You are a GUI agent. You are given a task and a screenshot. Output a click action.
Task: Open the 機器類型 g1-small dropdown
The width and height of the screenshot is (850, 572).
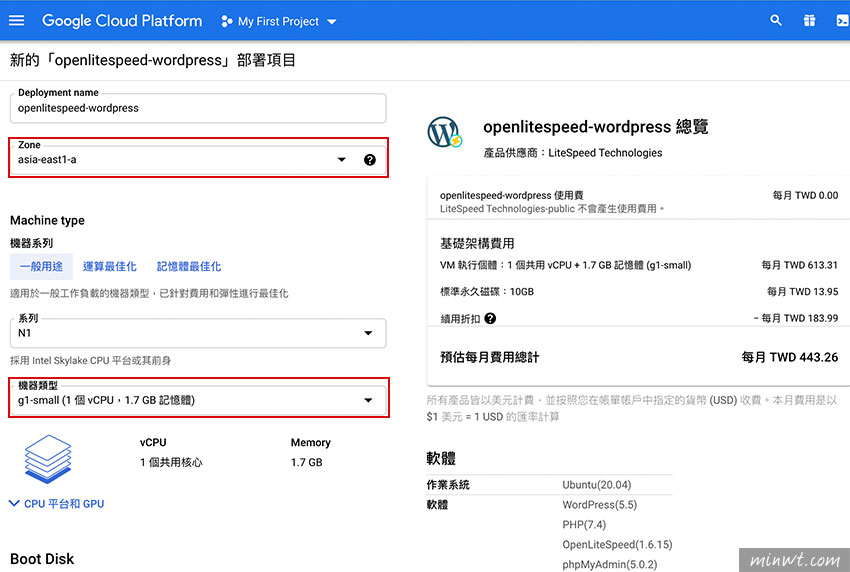198,400
